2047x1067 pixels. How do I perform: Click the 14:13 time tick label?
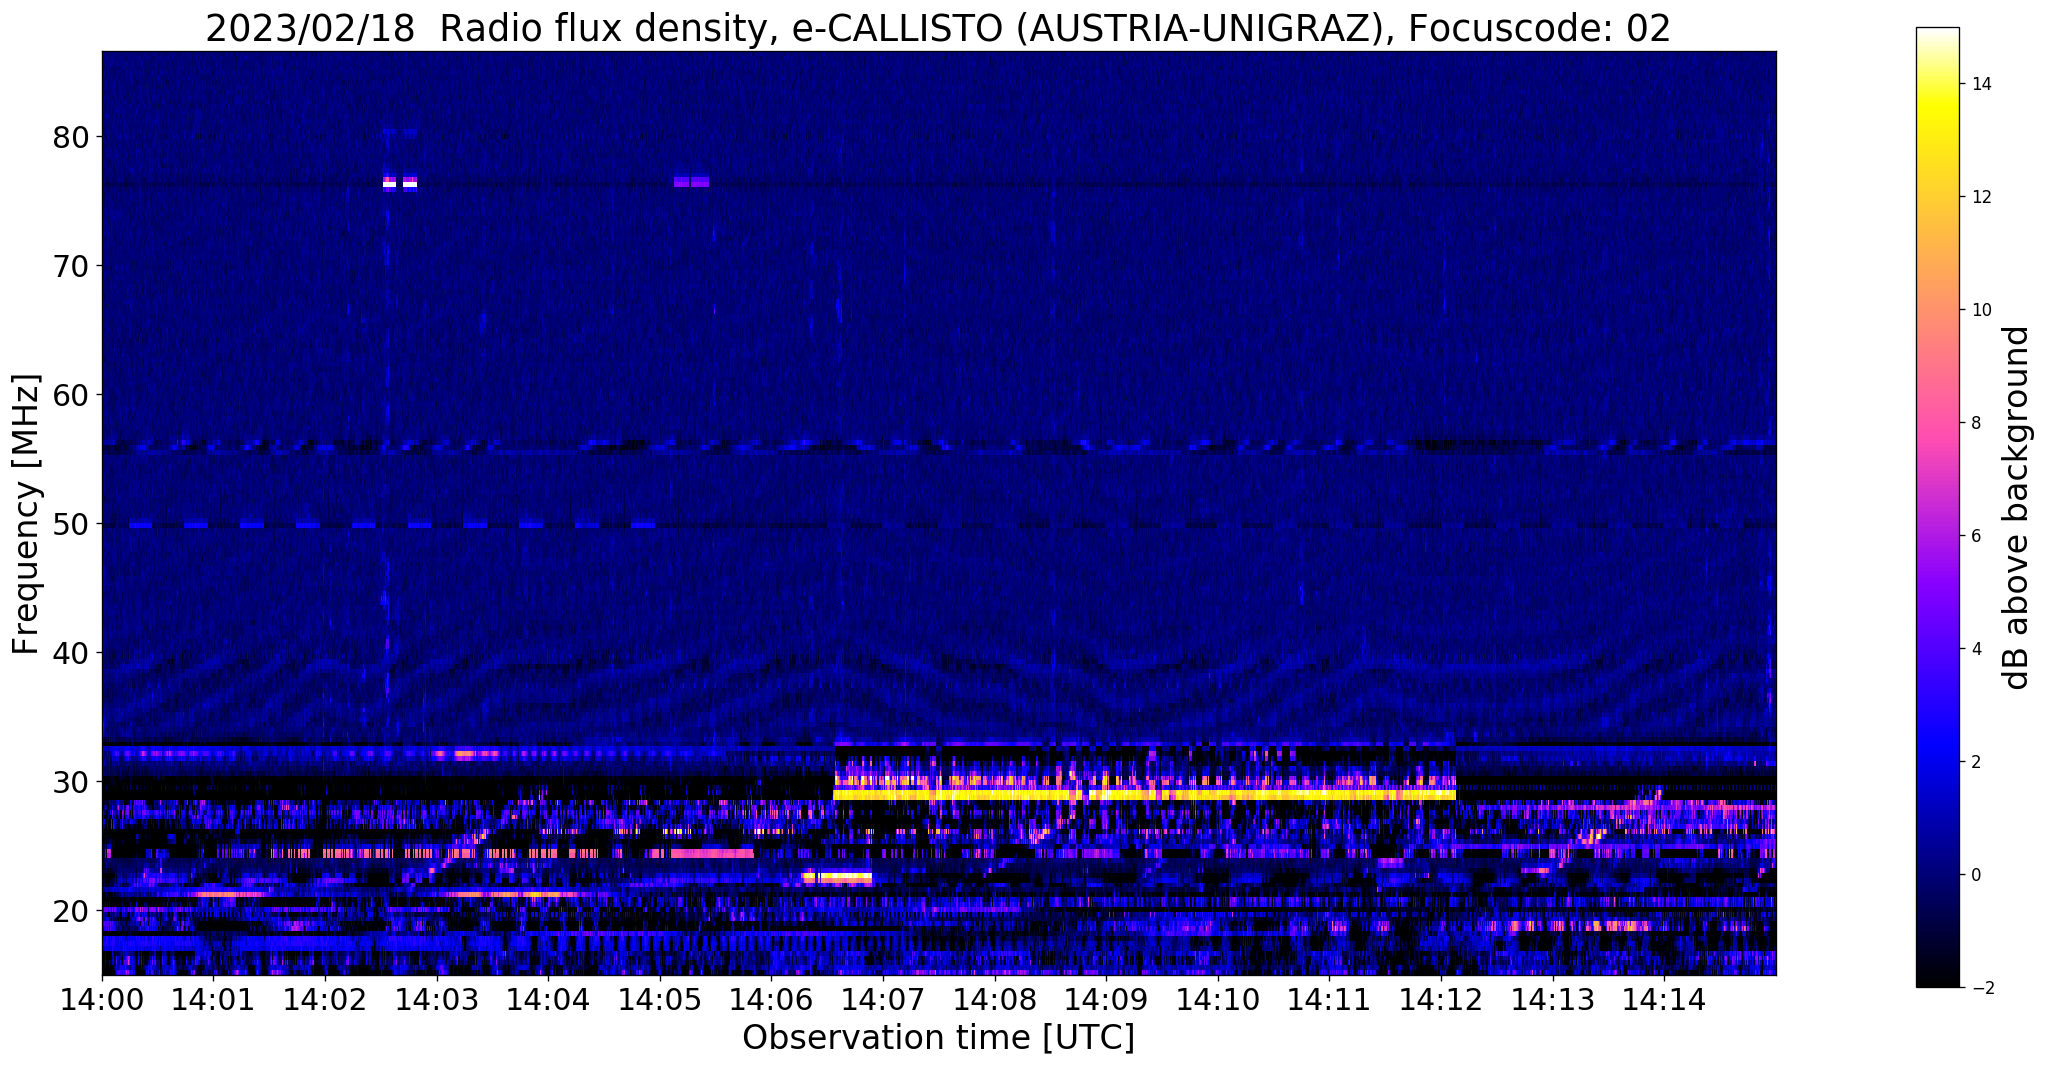click(x=1552, y=999)
